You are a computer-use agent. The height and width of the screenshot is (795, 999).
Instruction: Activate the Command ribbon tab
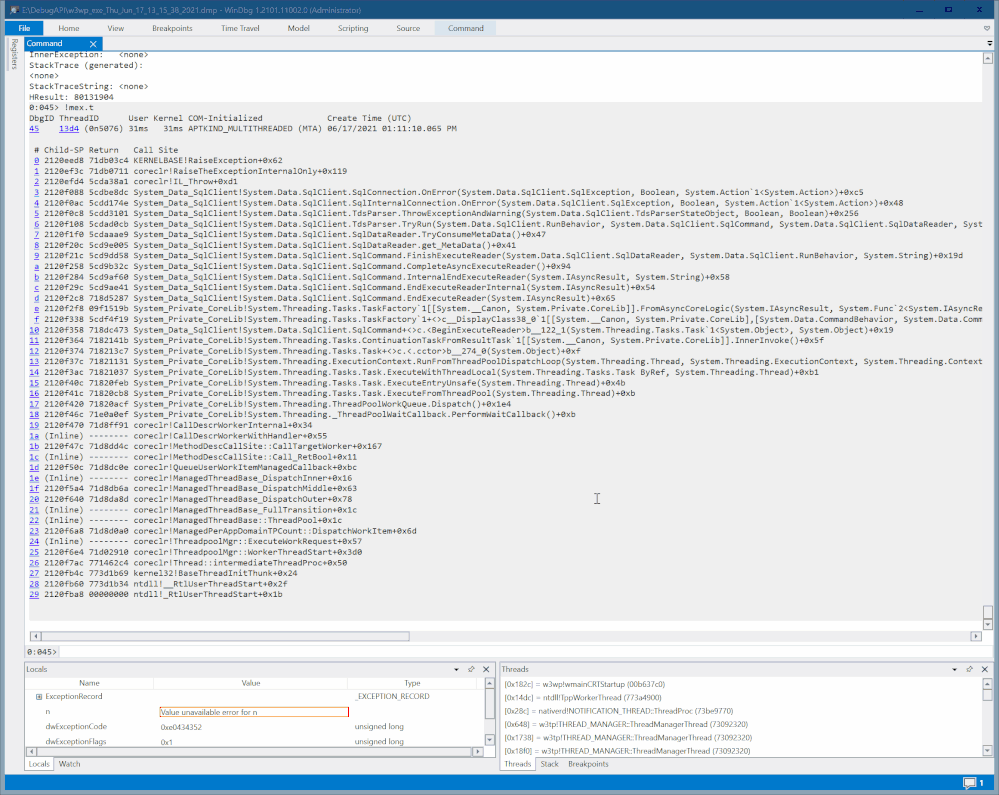pyautogui.click(x=466, y=28)
